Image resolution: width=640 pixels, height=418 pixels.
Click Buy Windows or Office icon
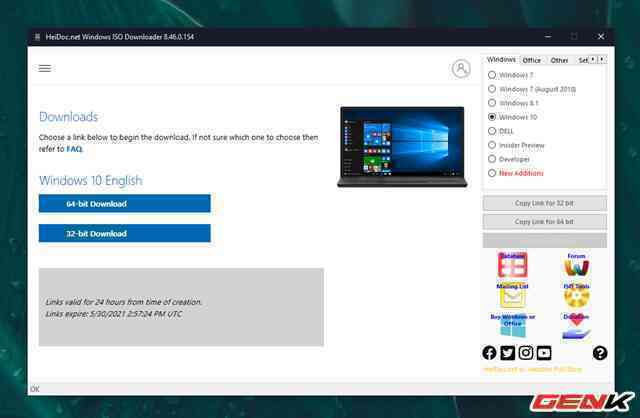coord(513,325)
